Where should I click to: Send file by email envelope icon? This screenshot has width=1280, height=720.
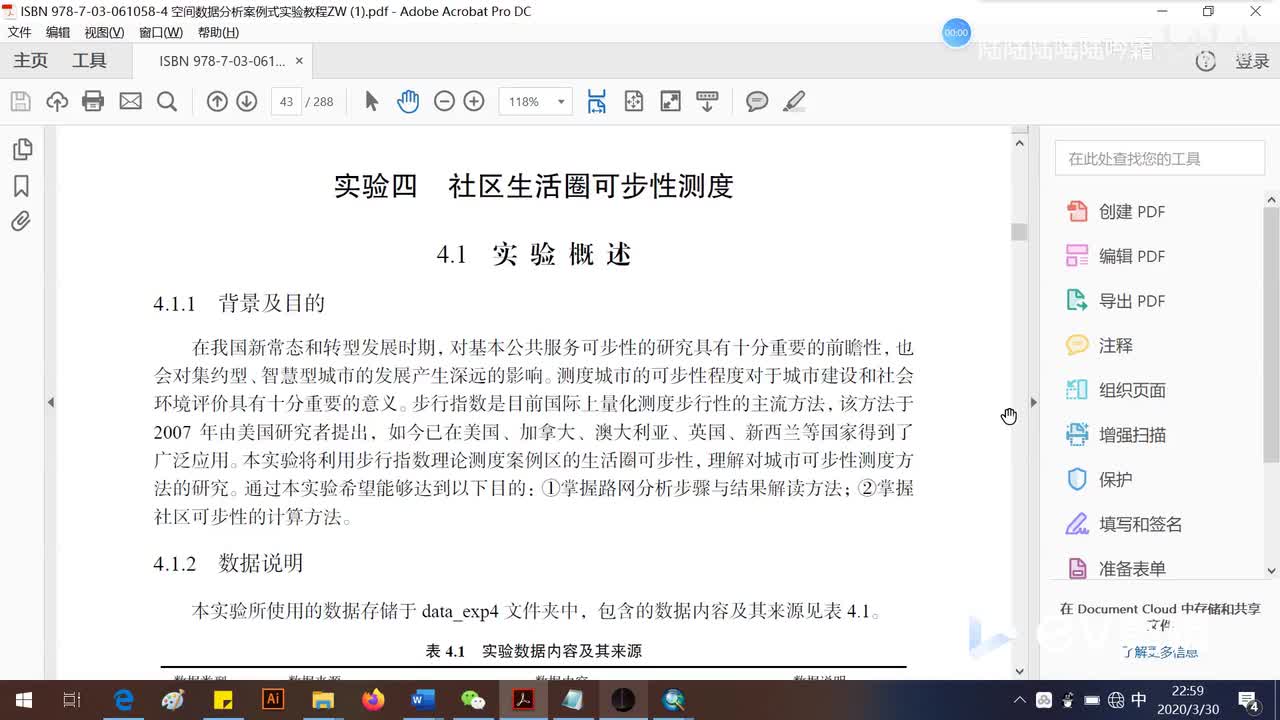[130, 101]
